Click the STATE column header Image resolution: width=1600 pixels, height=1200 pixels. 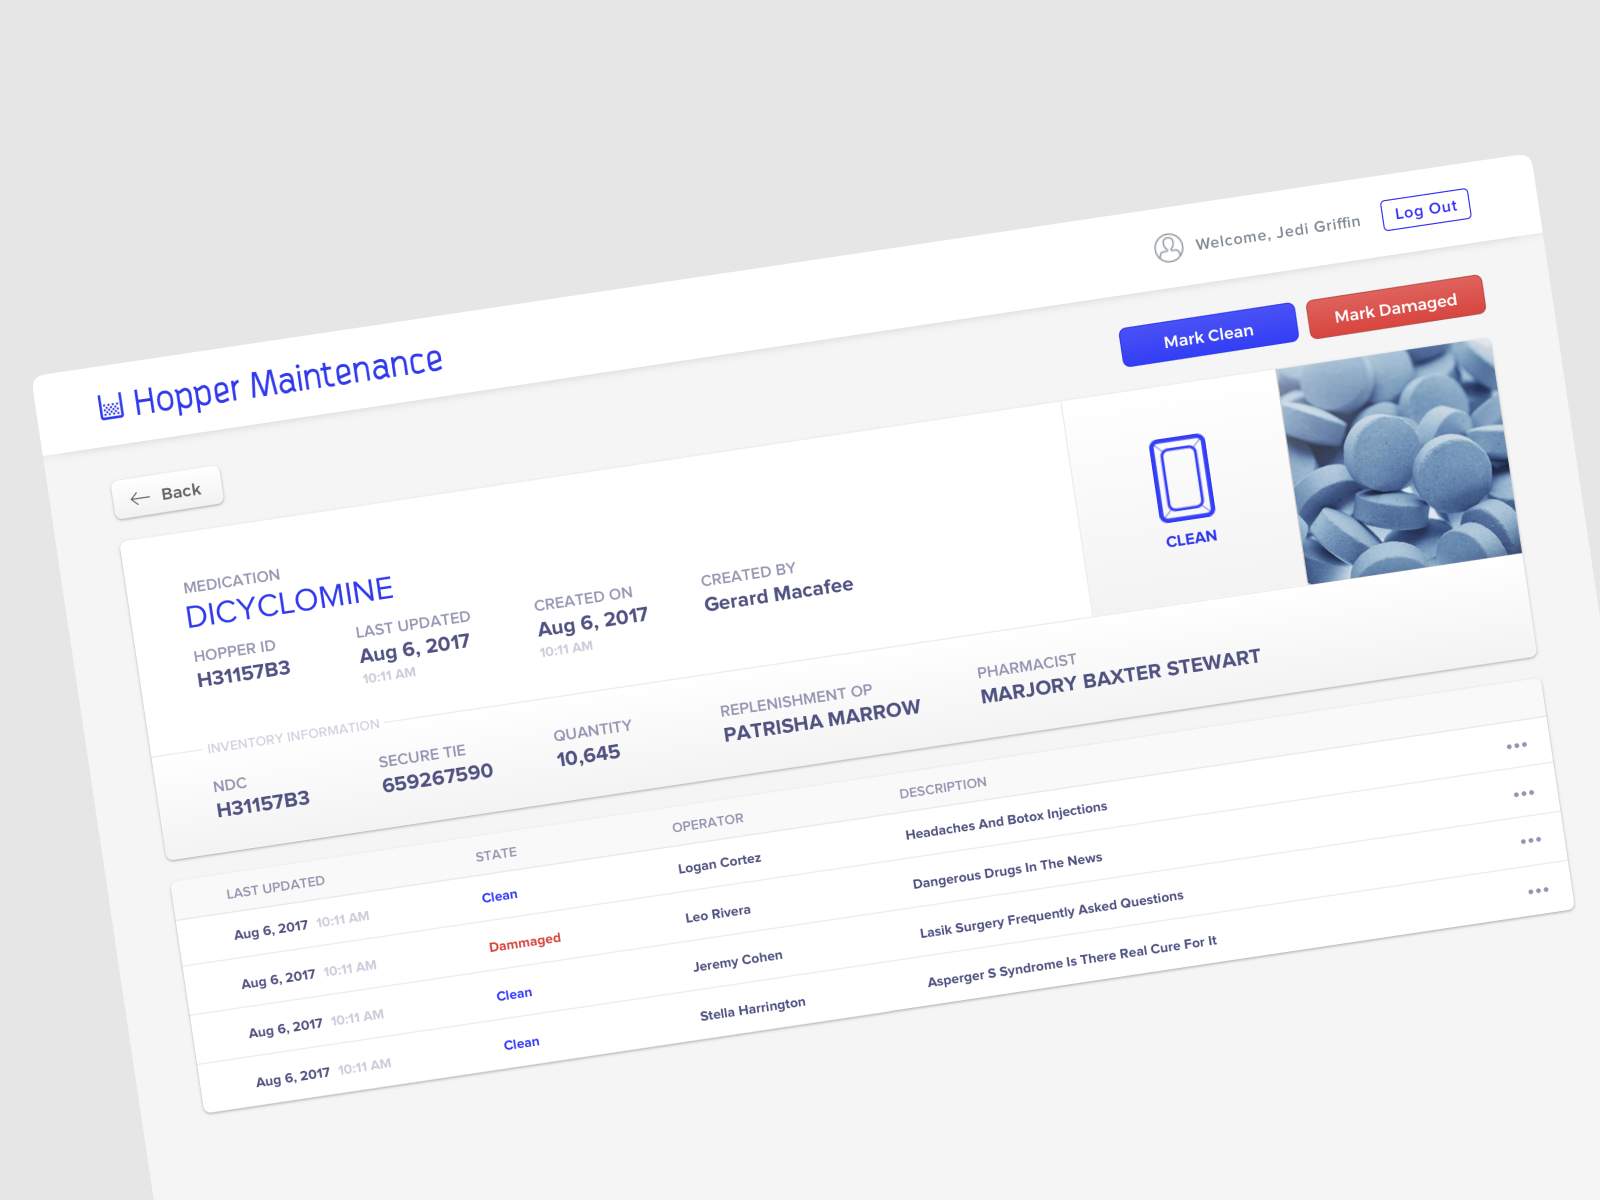[x=496, y=854]
